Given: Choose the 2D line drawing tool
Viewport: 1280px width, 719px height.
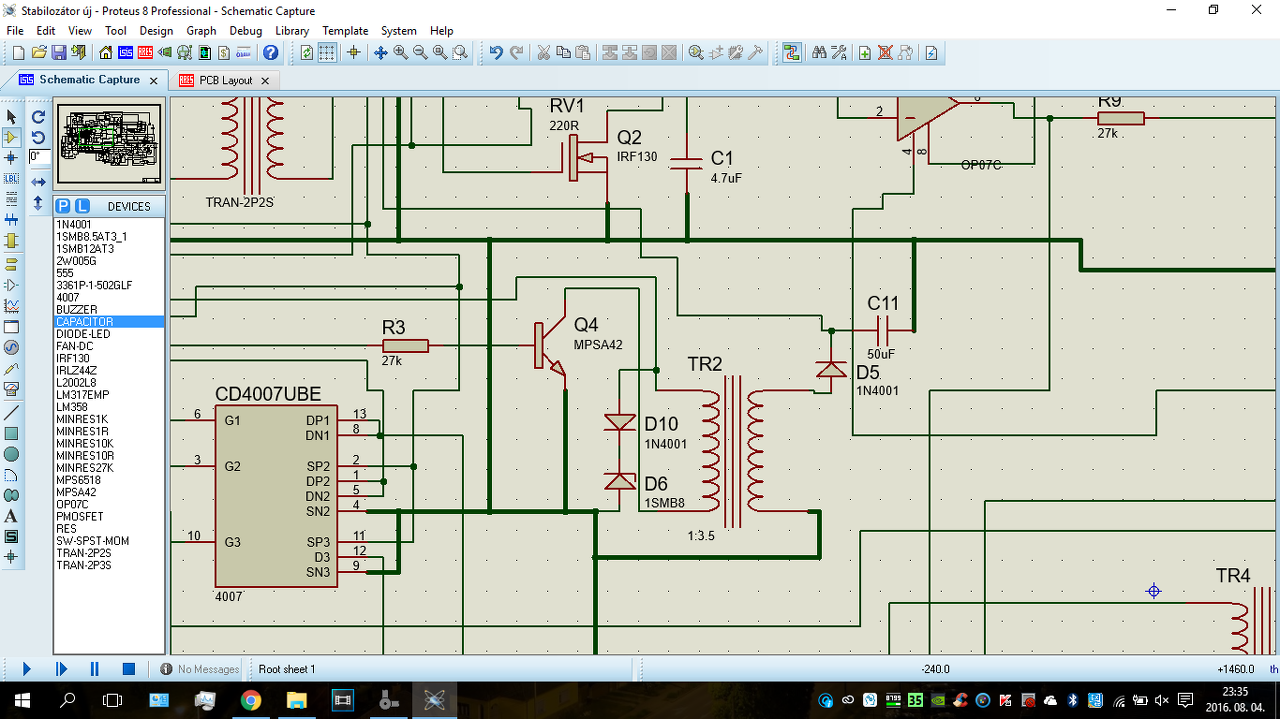Looking at the screenshot, I should pyautogui.click(x=11, y=412).
